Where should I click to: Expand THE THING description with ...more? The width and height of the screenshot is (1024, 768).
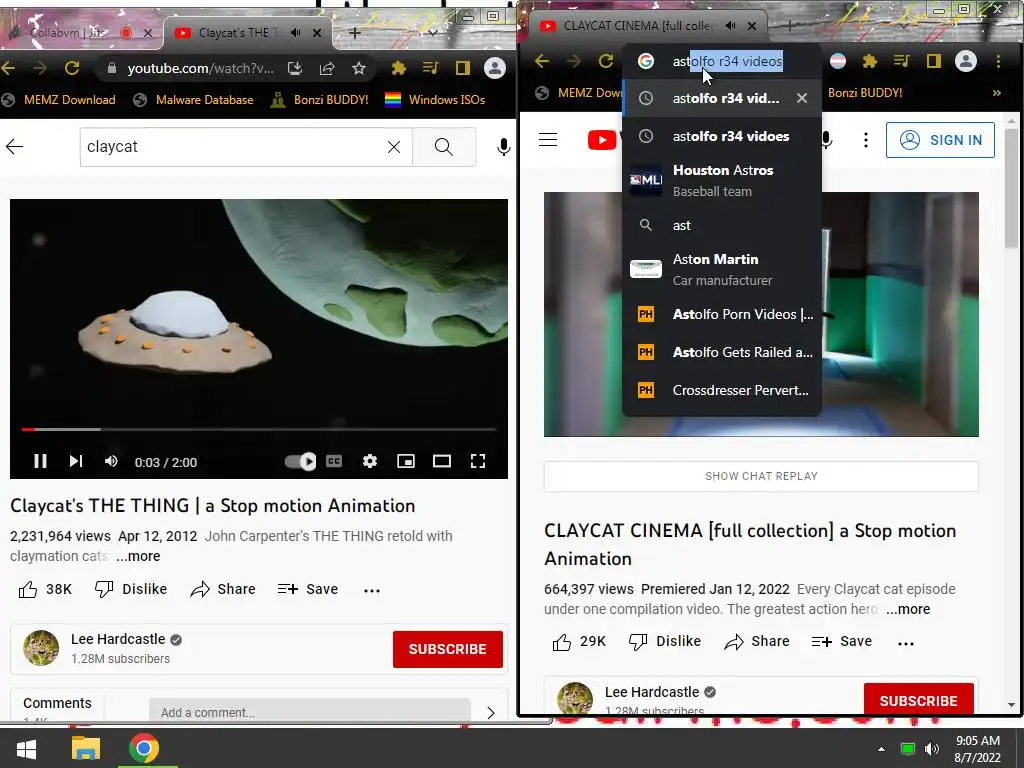coord(138,556)
